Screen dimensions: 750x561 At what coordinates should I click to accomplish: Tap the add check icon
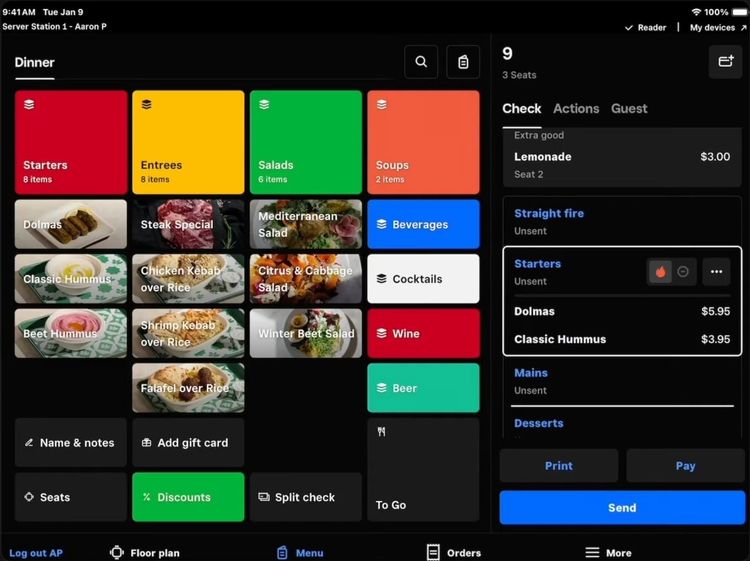725,62
